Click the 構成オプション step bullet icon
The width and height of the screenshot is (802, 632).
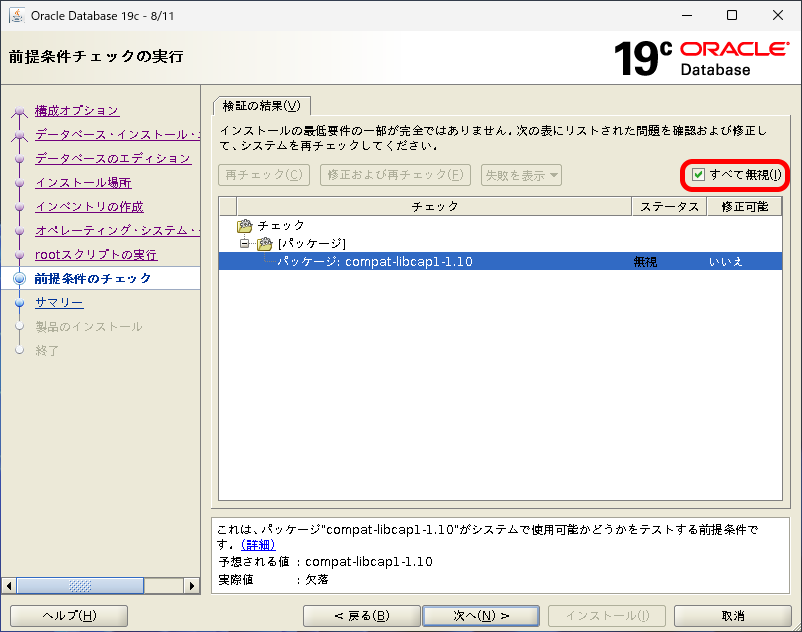coord(19,111)
